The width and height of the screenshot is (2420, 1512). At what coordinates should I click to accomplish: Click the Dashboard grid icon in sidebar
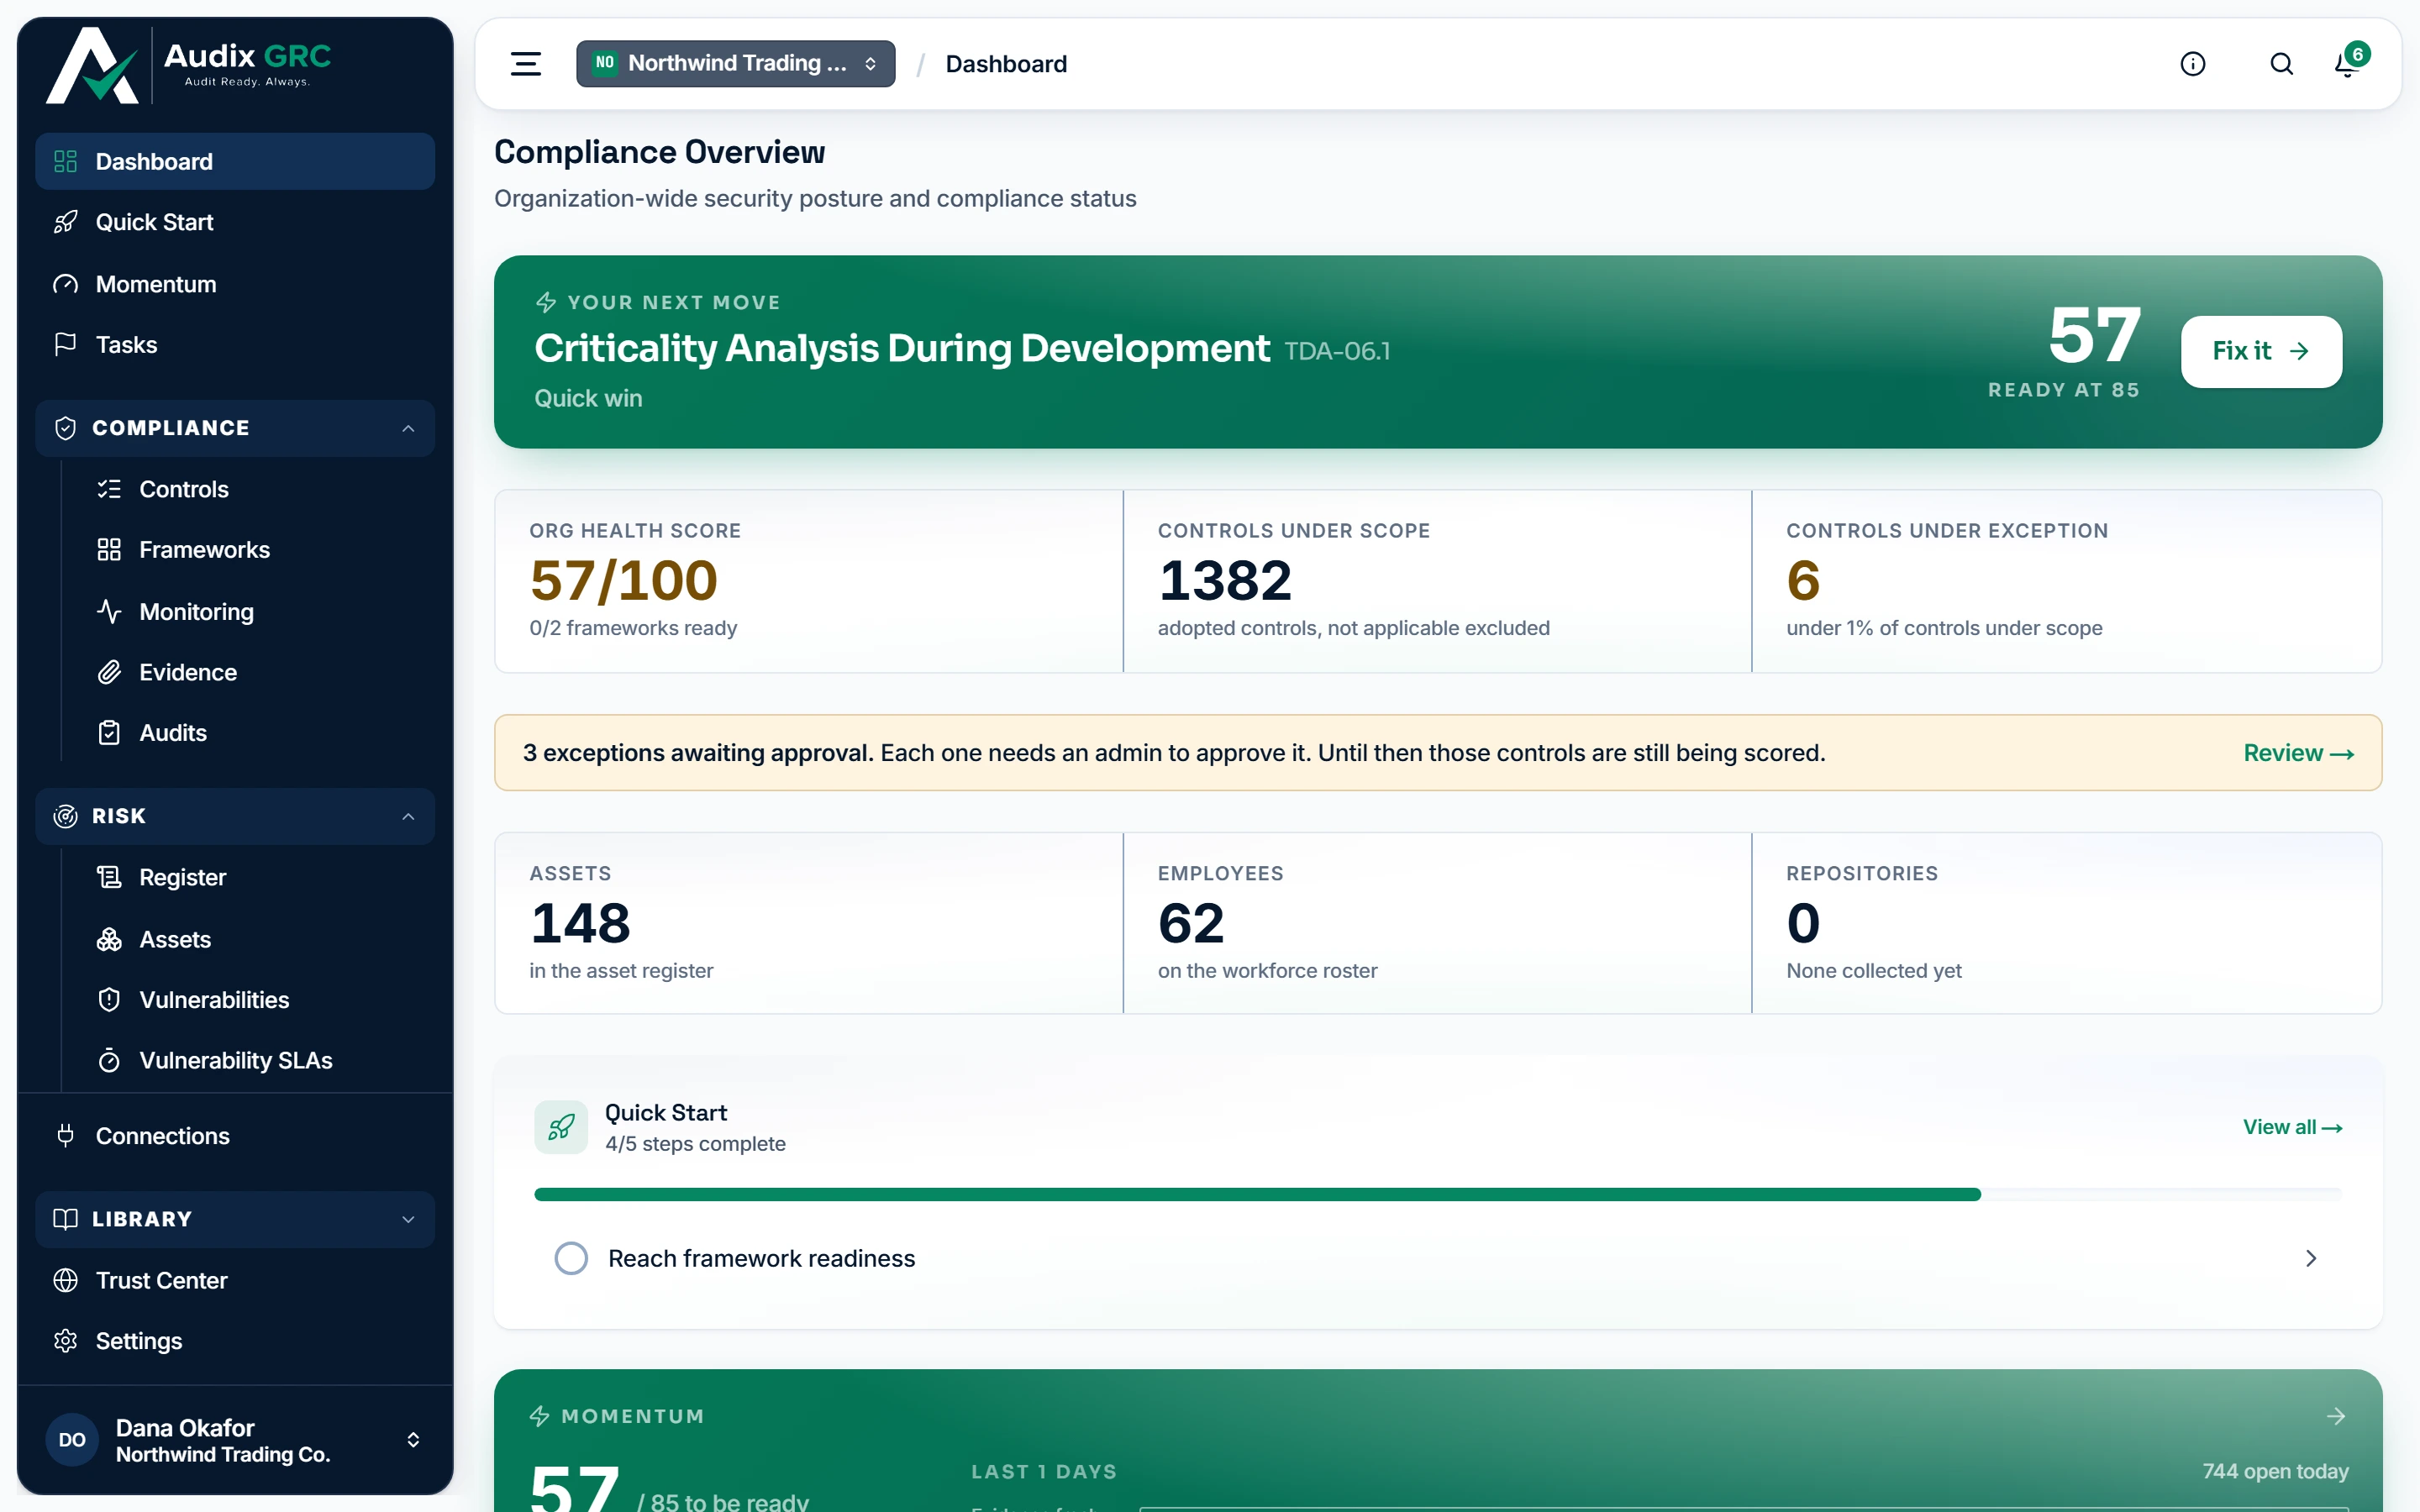click(x=66, y=161)
